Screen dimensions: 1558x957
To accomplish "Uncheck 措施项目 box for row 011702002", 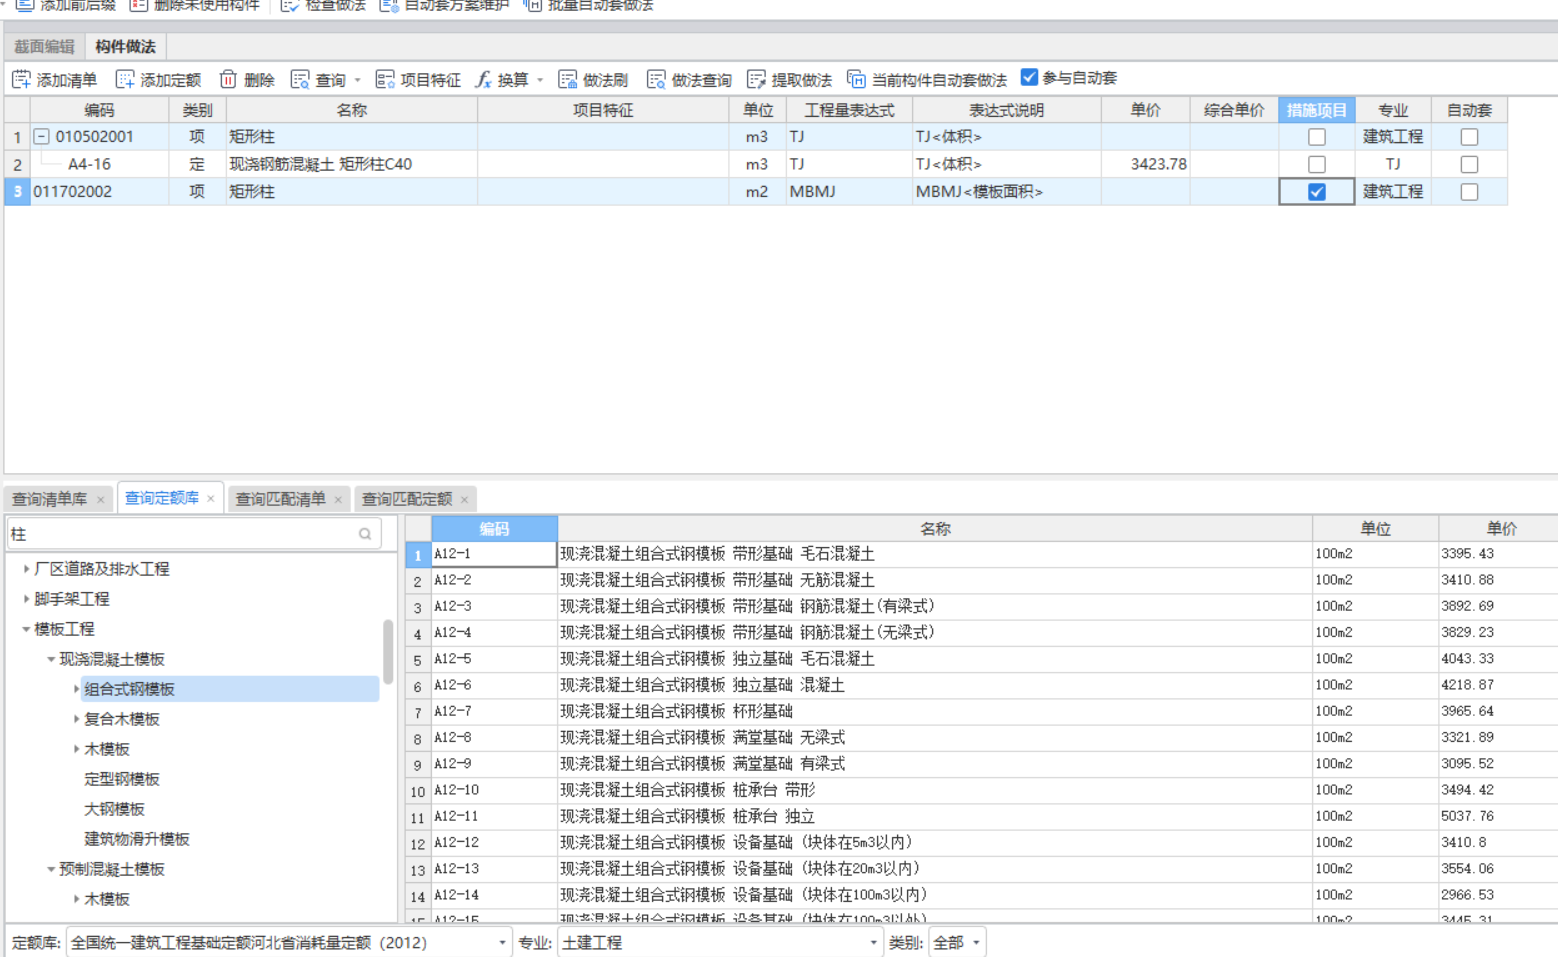I will coord(1317,192).
